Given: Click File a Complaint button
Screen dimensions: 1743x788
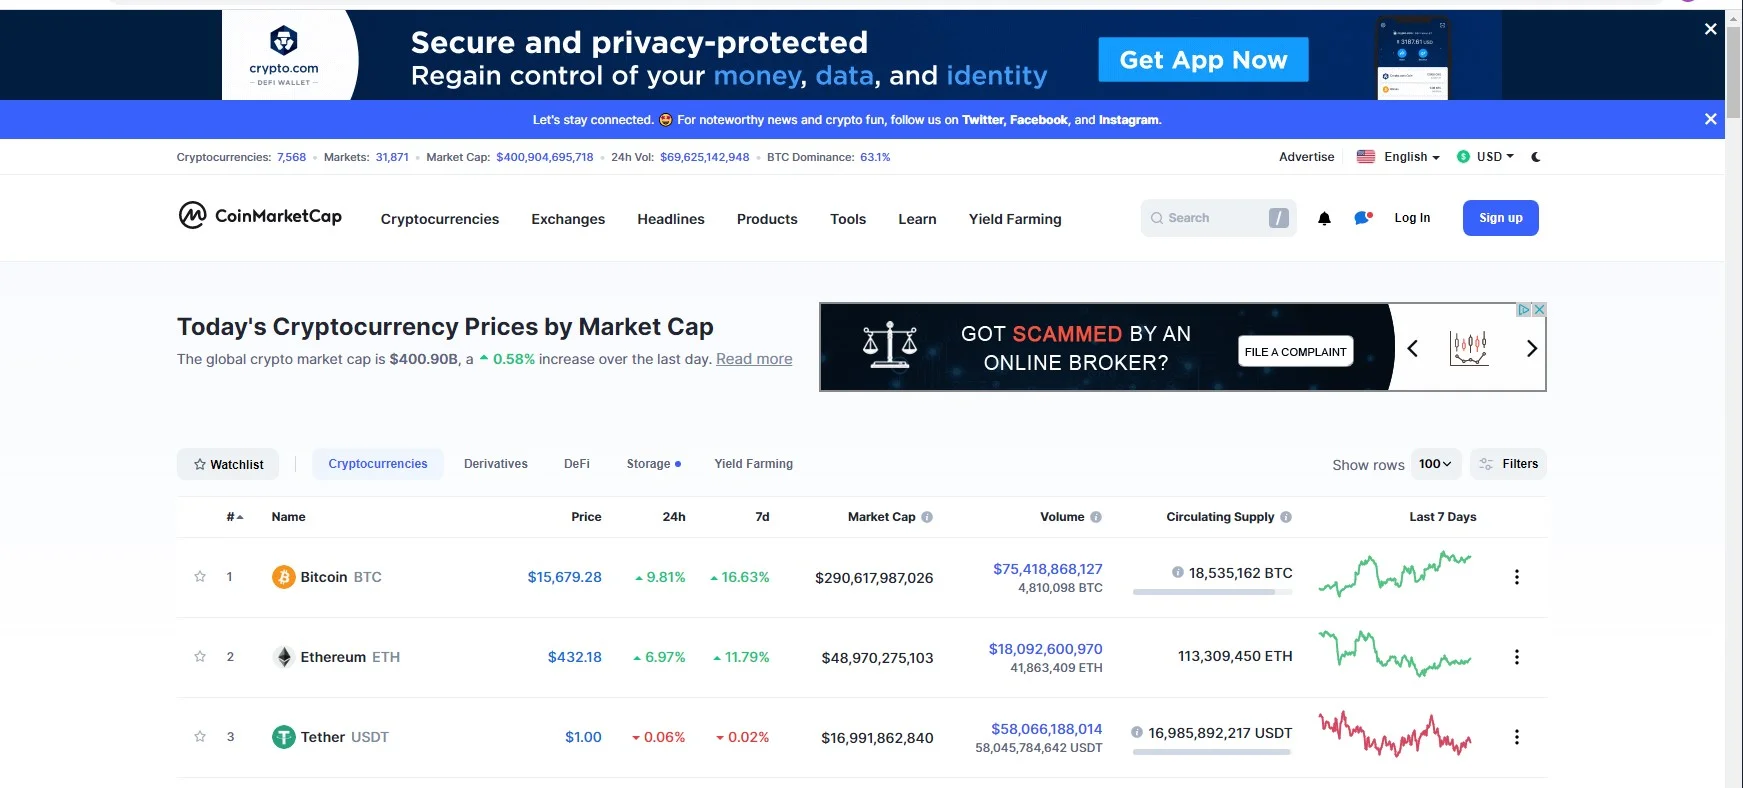Looking at the screenshot, I should [x=1296, y=351].
